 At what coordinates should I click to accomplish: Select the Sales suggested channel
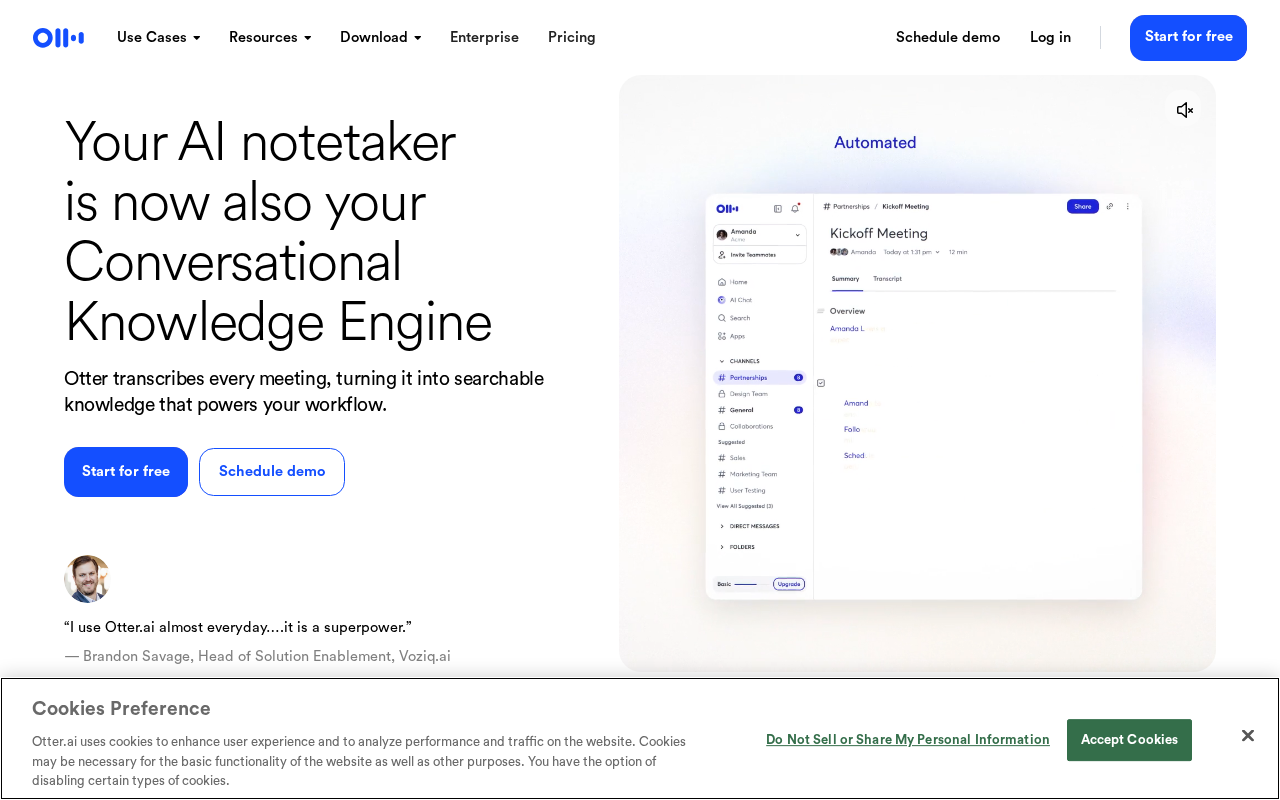coord(732,458)
